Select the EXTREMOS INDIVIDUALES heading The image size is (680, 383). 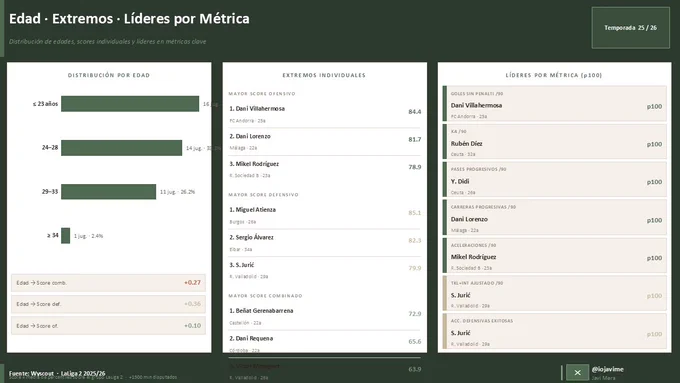point(324,75)
